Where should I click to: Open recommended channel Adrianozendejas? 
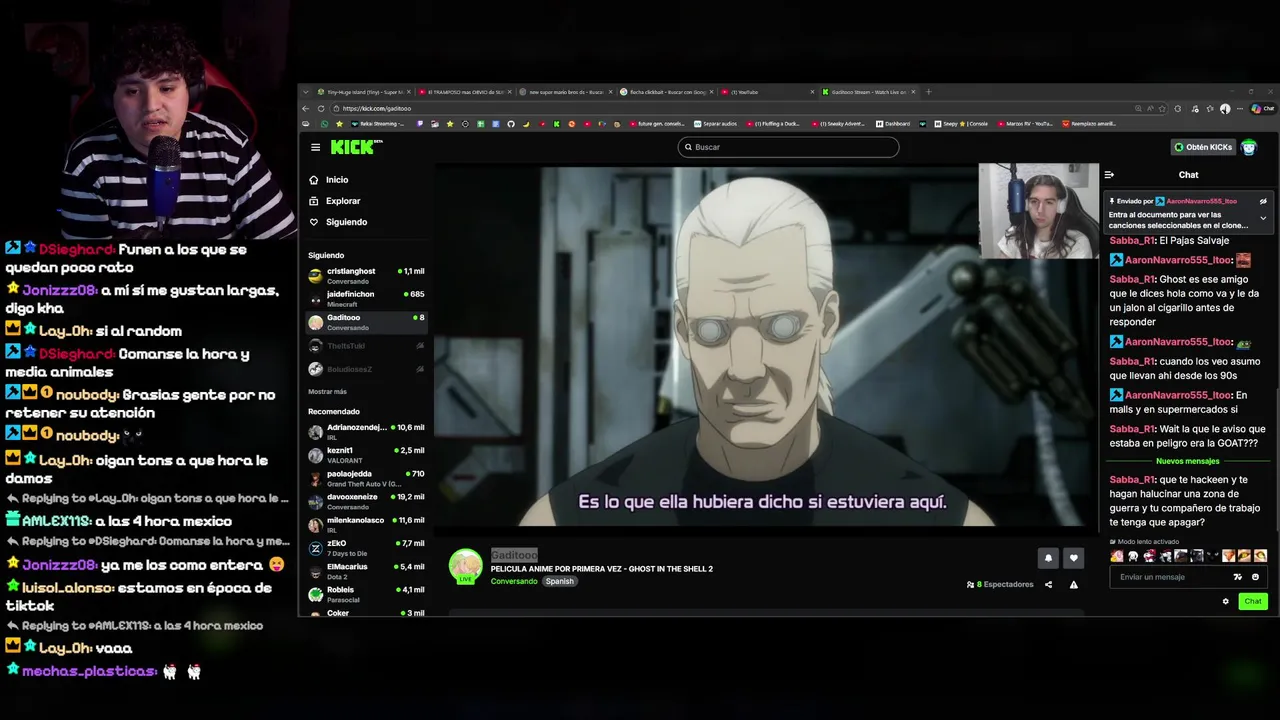(x=366, y=431)
